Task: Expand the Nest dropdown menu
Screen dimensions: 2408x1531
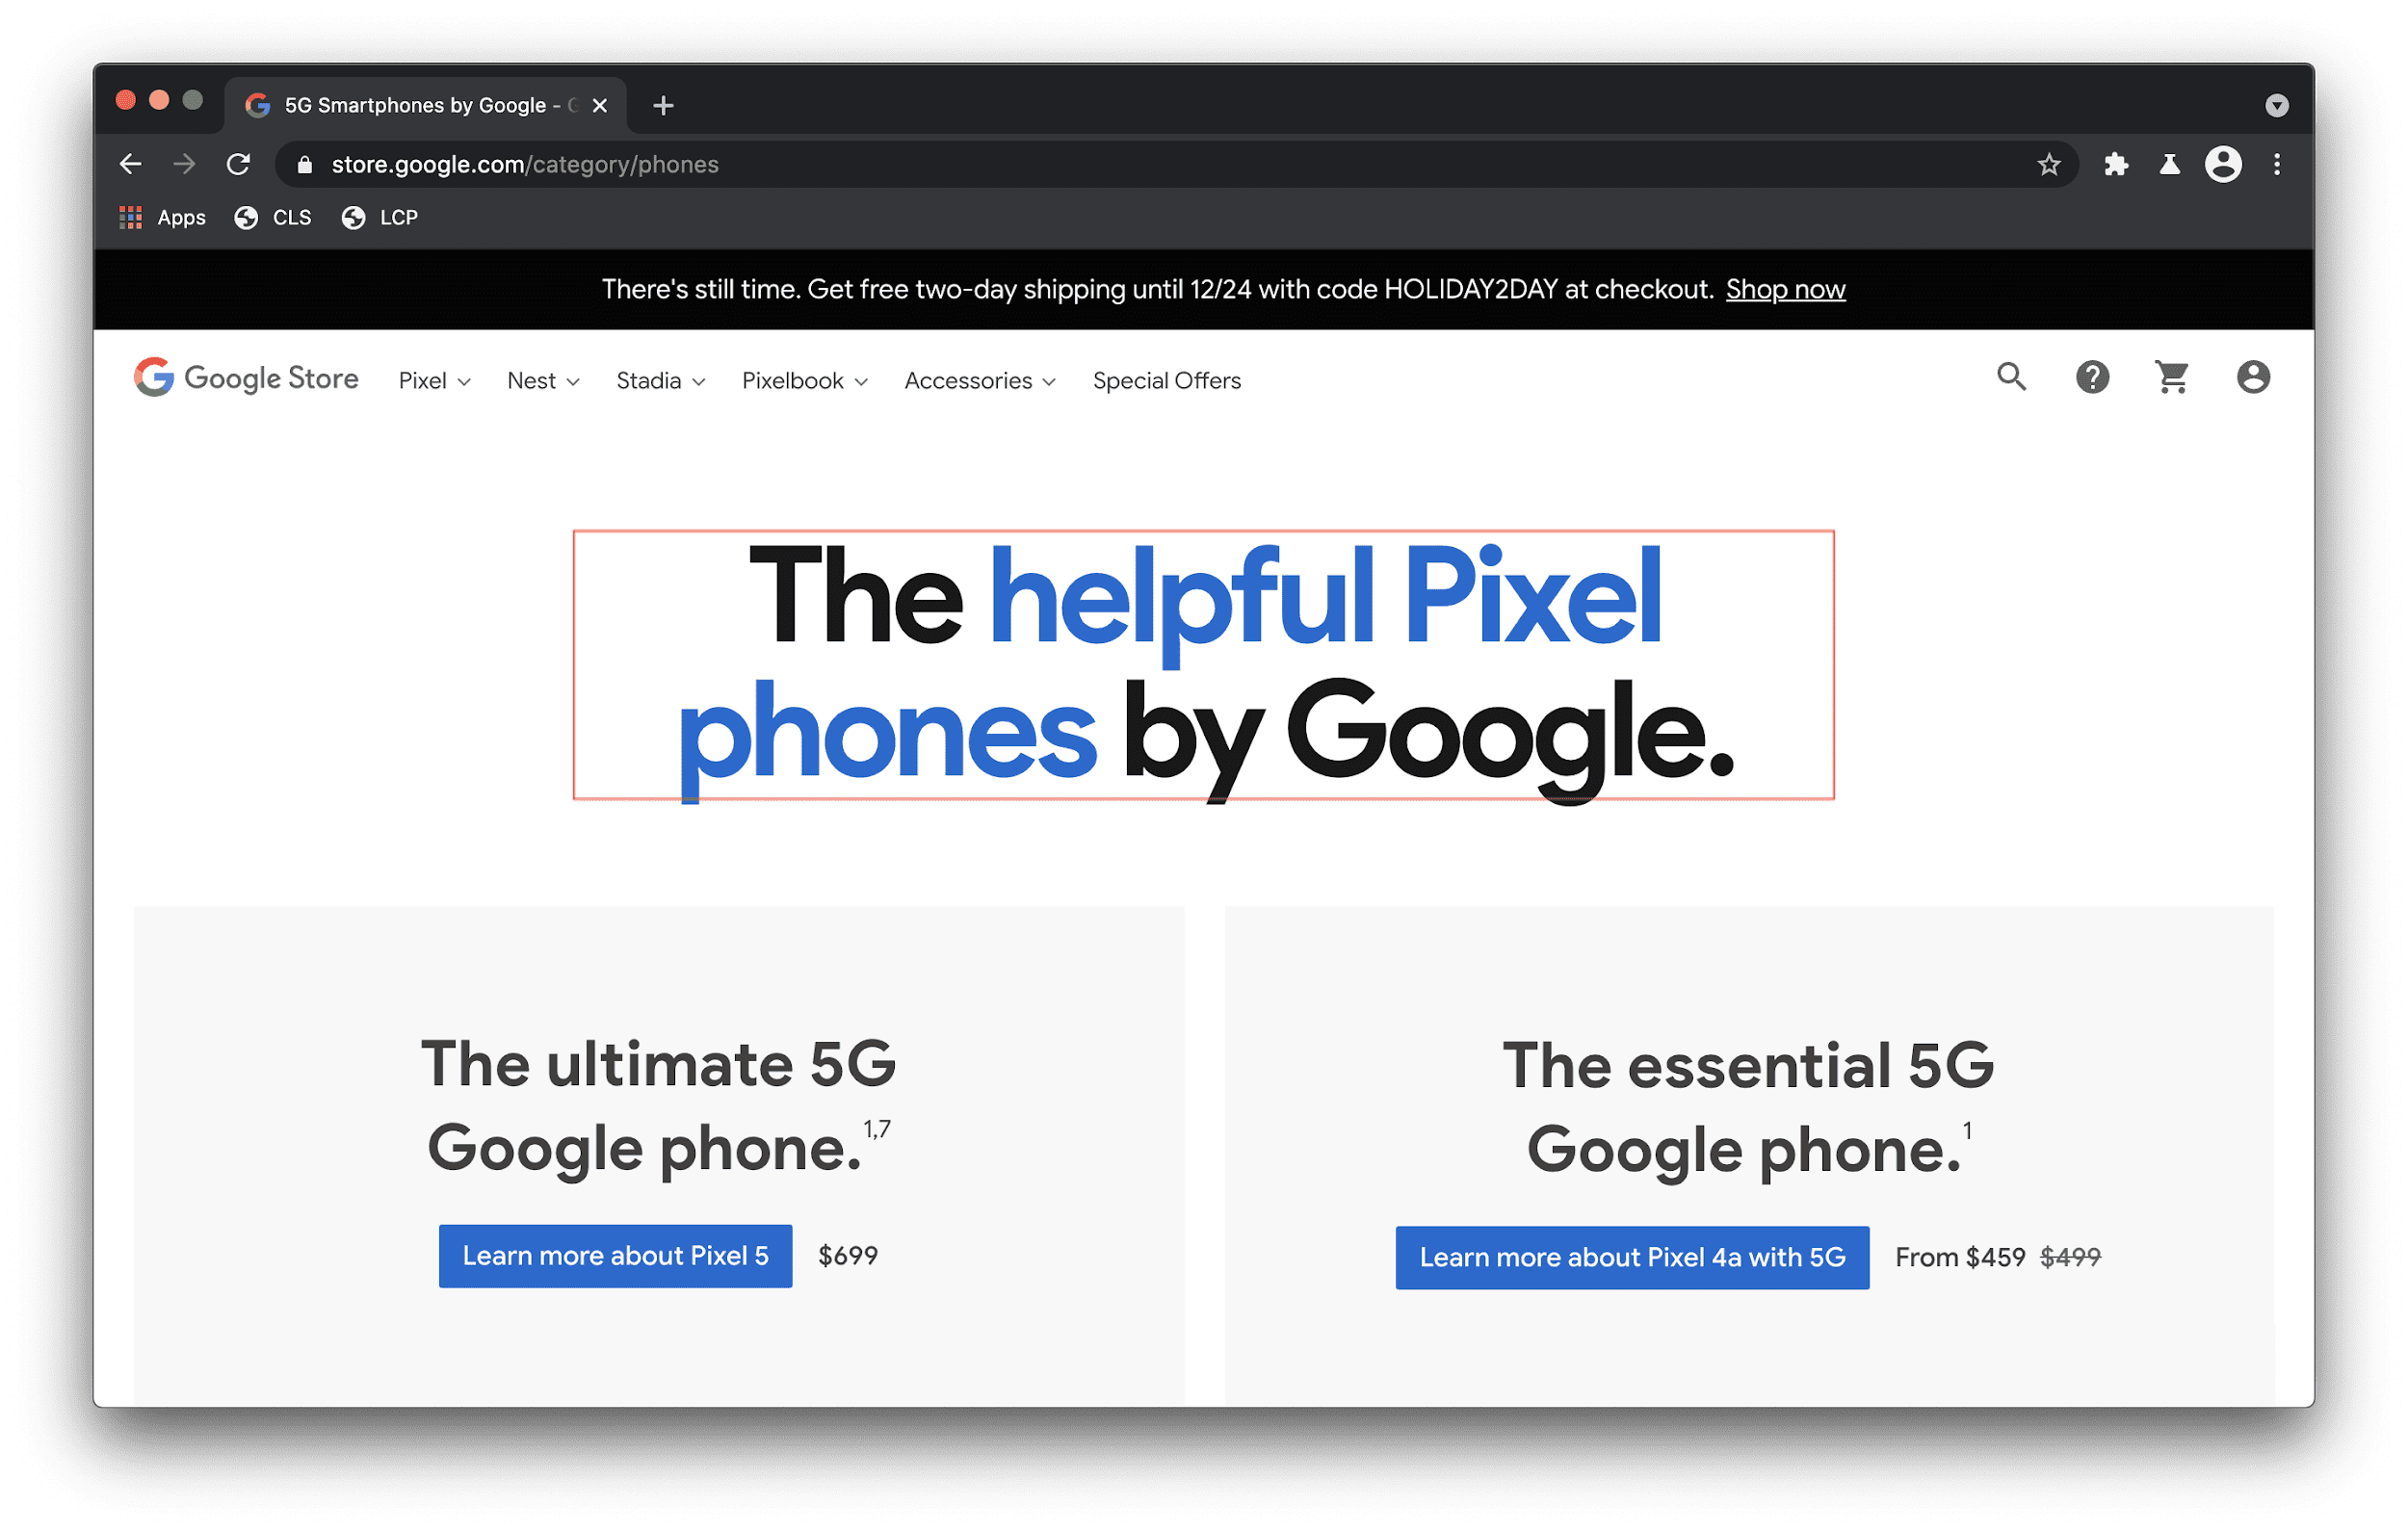Action: coord(544,380)
